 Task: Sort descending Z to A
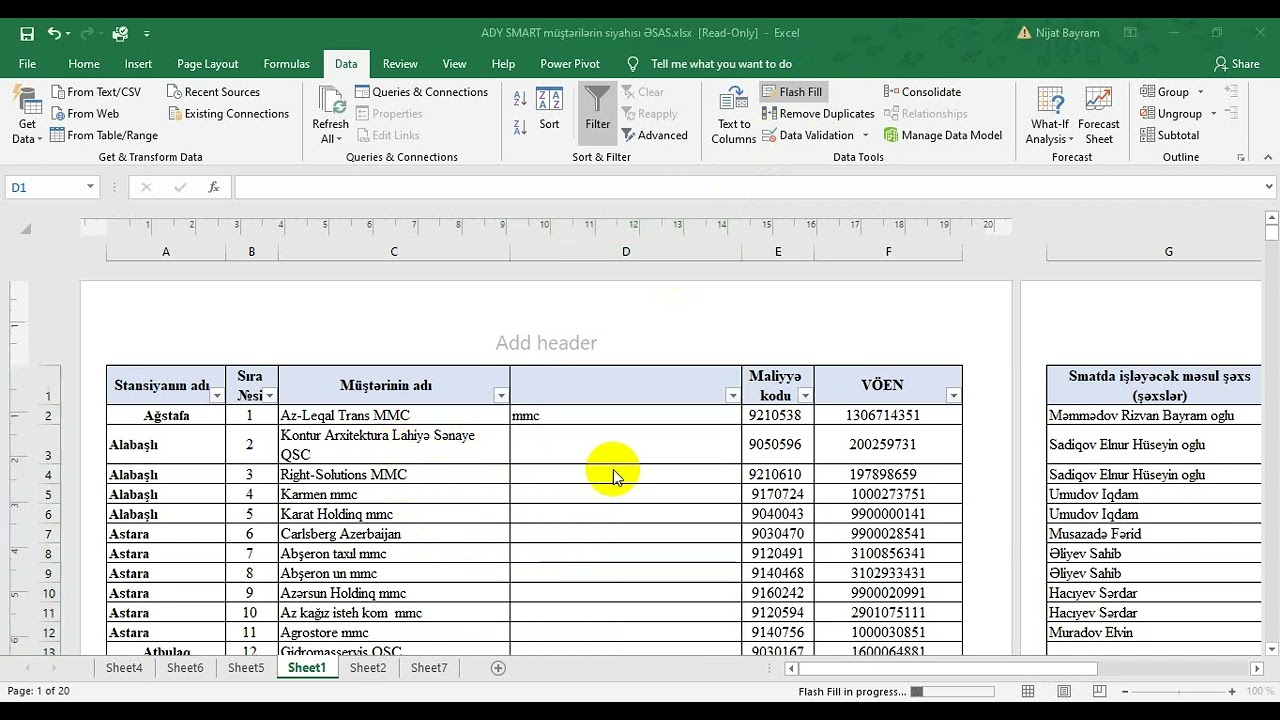[520, 127]
